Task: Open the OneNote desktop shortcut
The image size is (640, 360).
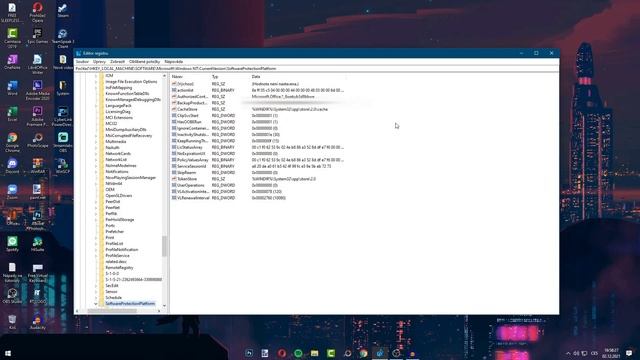Action: [12, 62]
